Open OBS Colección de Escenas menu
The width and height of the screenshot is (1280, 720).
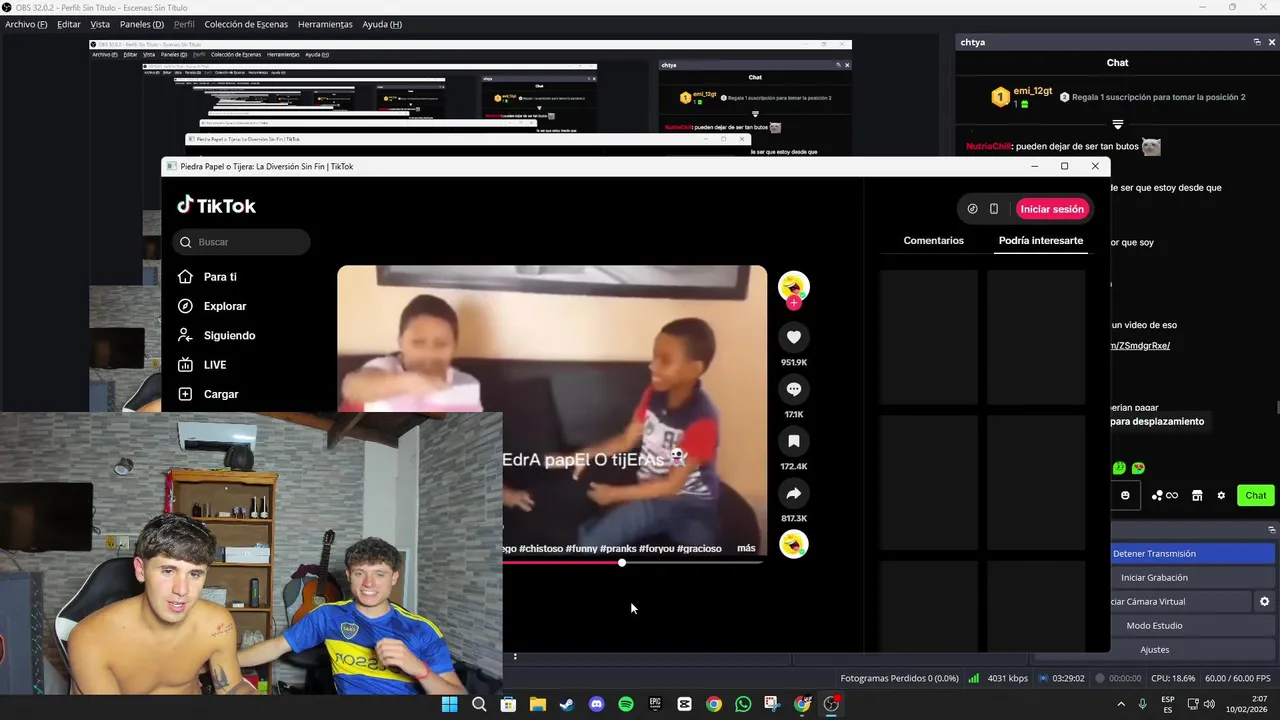coord(246,24)
